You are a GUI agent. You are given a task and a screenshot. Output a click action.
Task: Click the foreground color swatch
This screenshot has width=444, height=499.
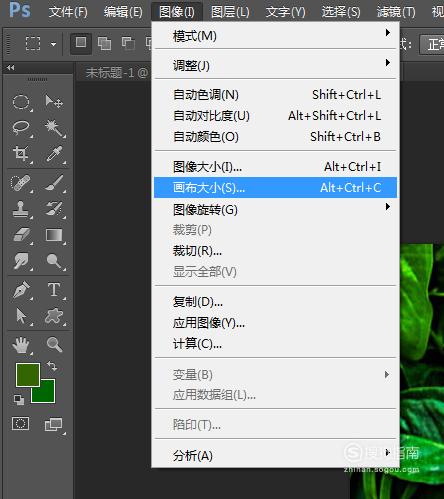tap(28, 375)
